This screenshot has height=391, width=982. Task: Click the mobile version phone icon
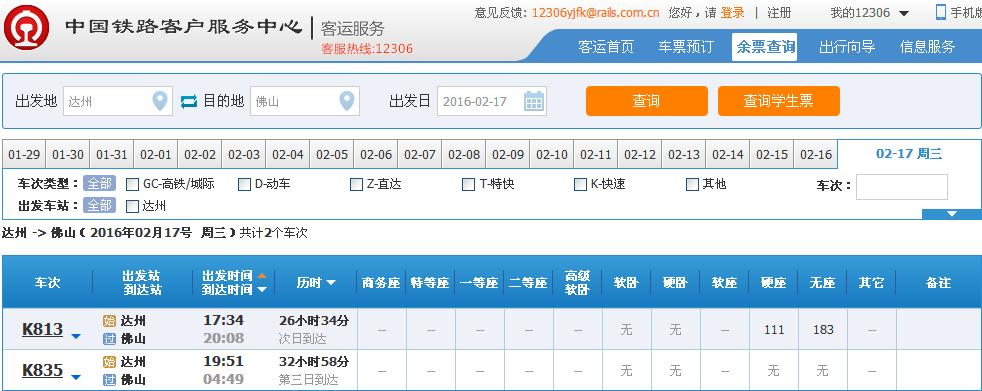point(941,12)
